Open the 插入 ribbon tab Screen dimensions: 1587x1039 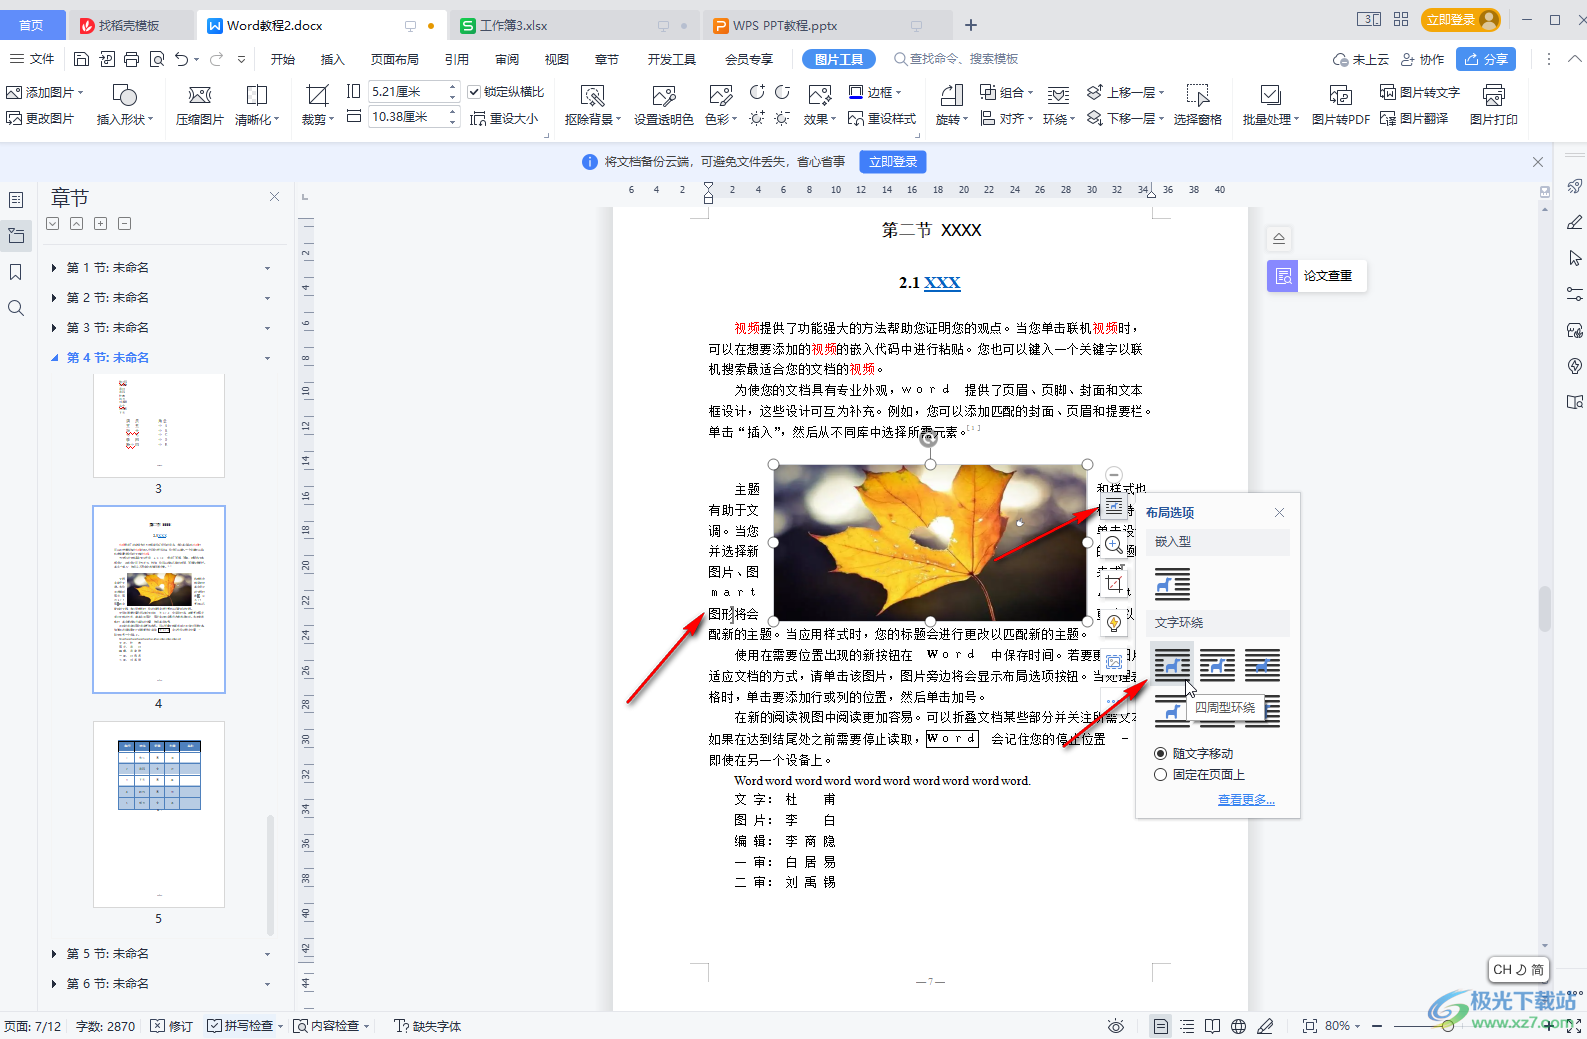pos(332,59)
